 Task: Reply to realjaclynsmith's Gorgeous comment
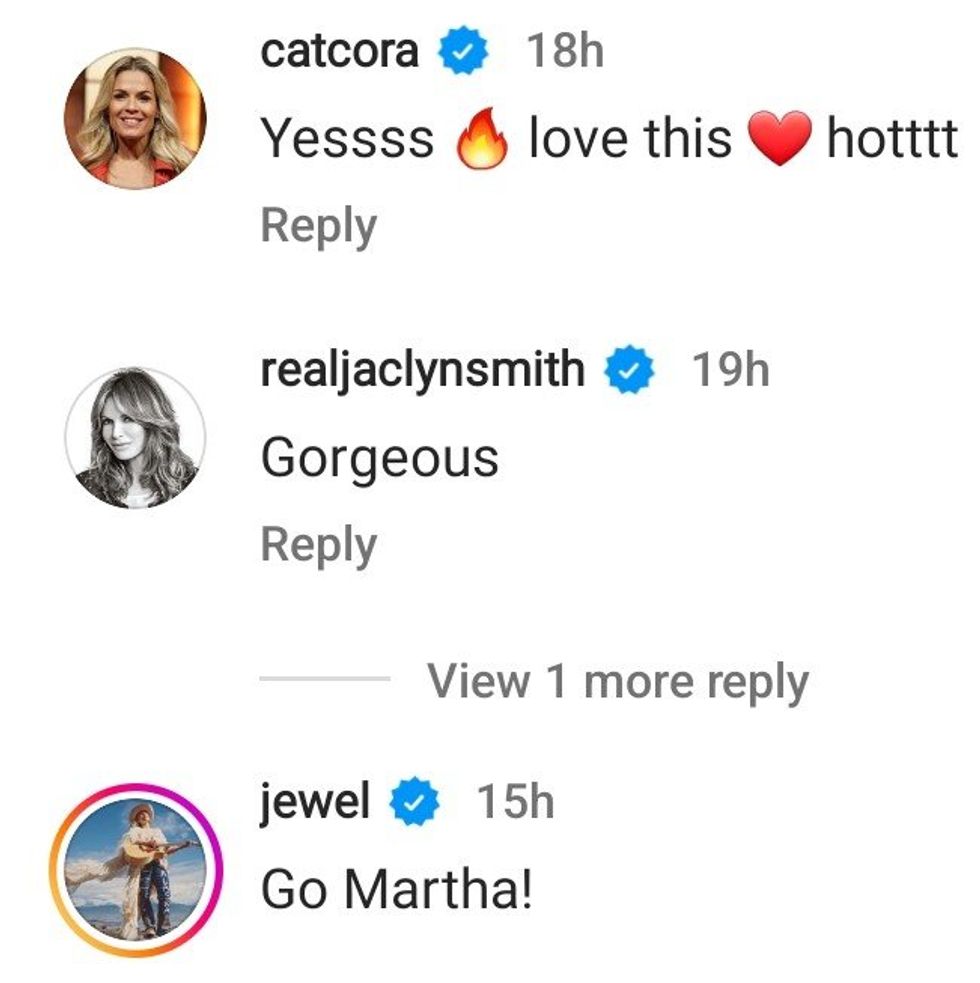[318, 545]
